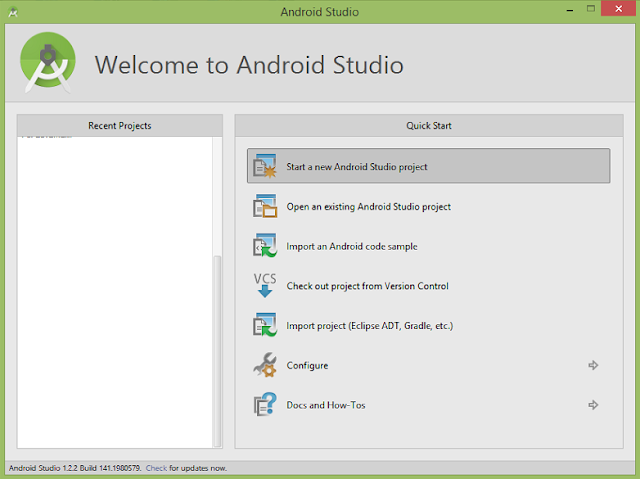Click the VCS blue arrow icon

264,285
